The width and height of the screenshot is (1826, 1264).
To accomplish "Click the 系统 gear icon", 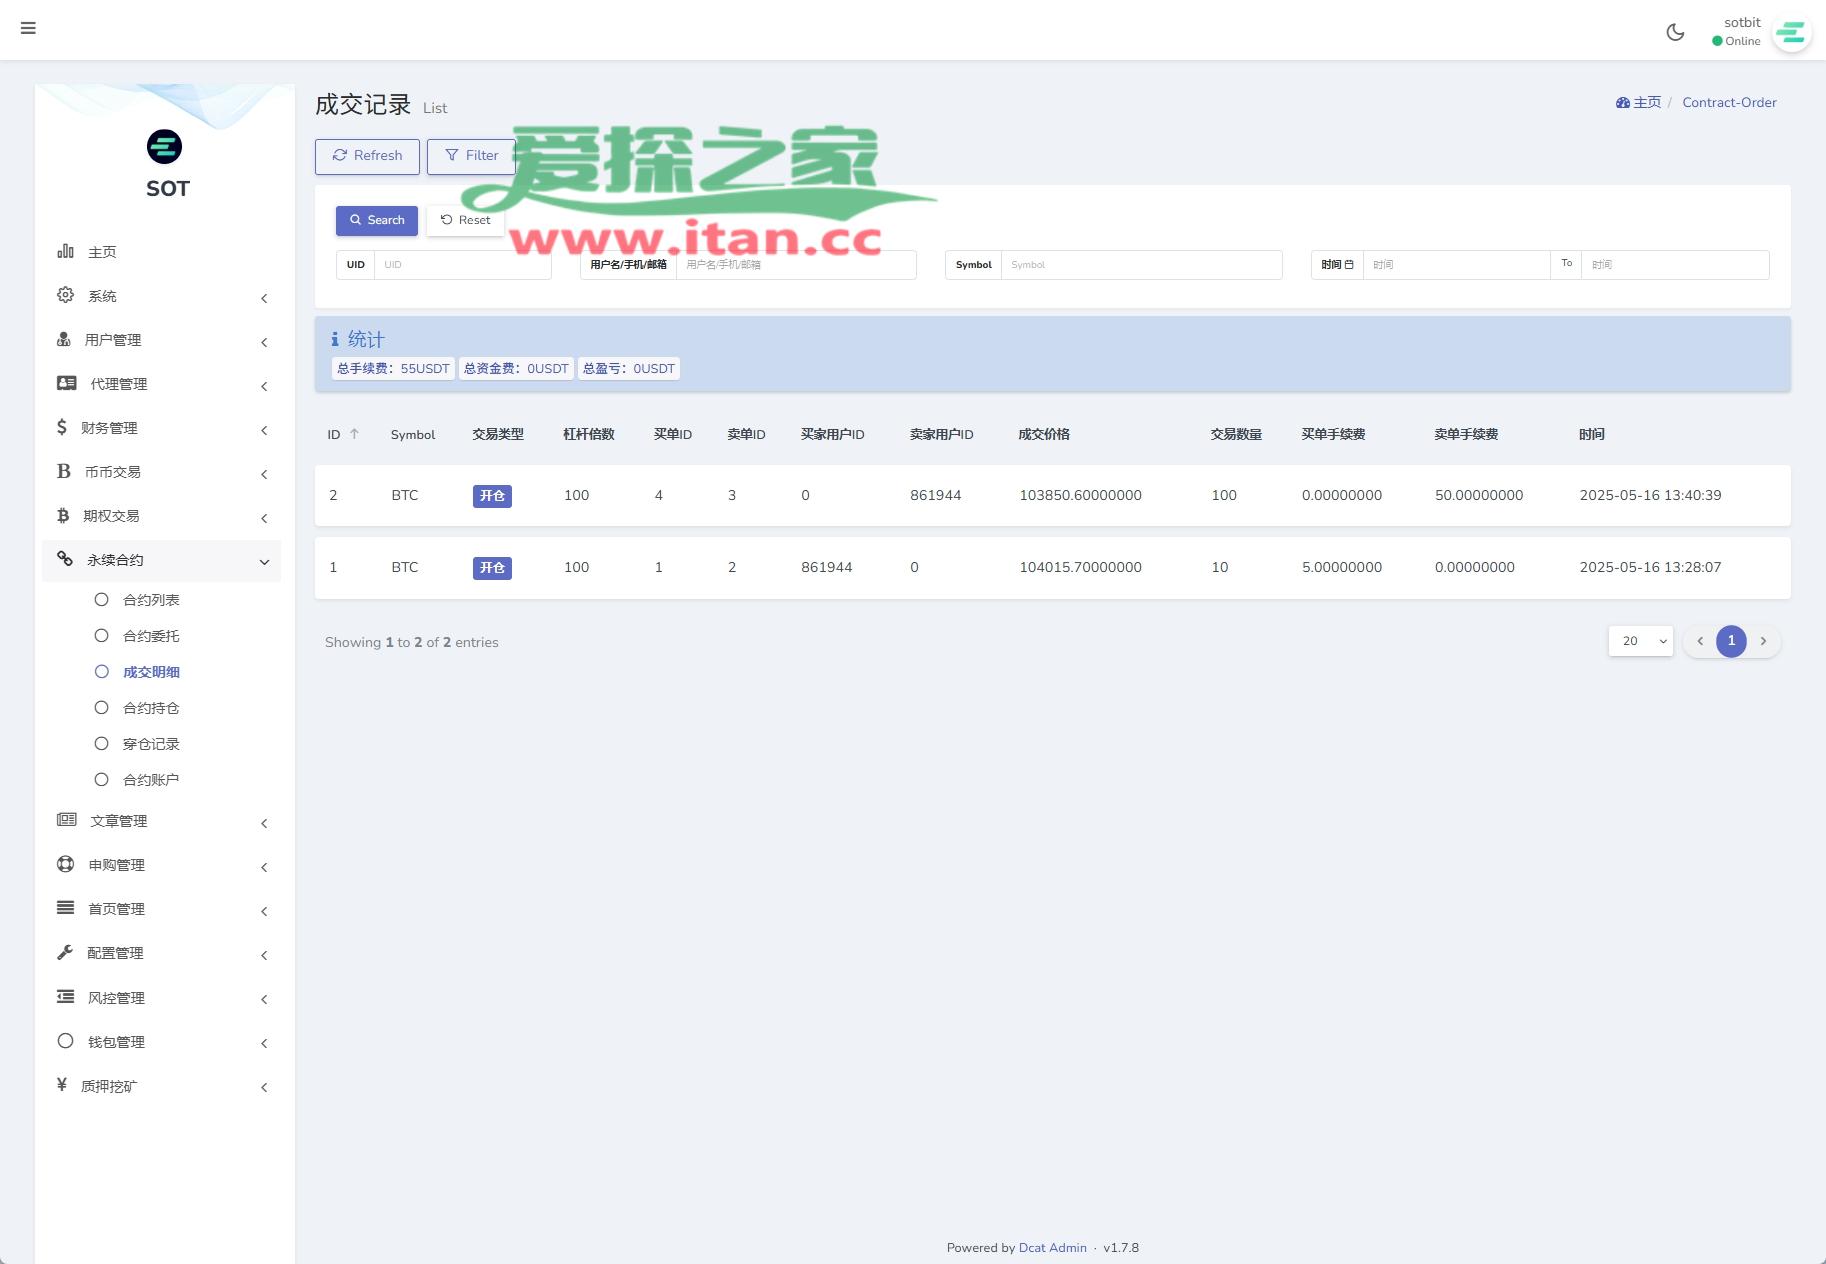I will (65, 295).
